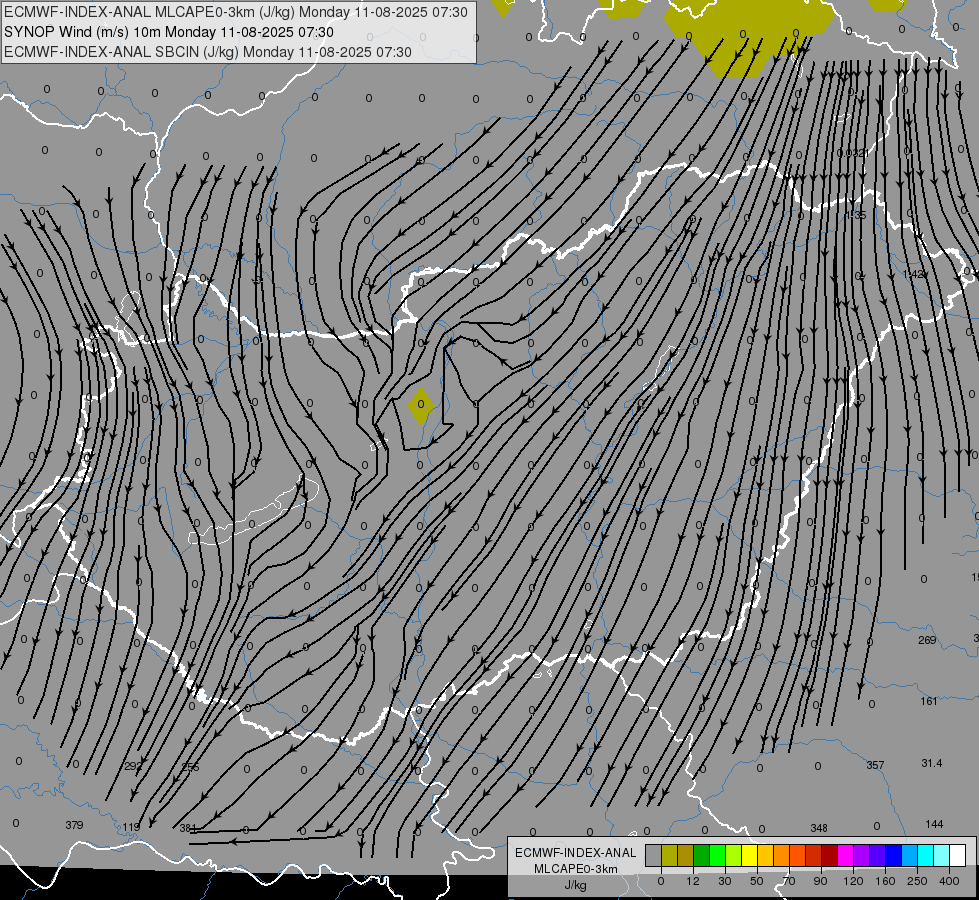979x900 pixels.
Task: Select the violet swatch before 160
Action: pyautogui.click(x=877, y=855)
